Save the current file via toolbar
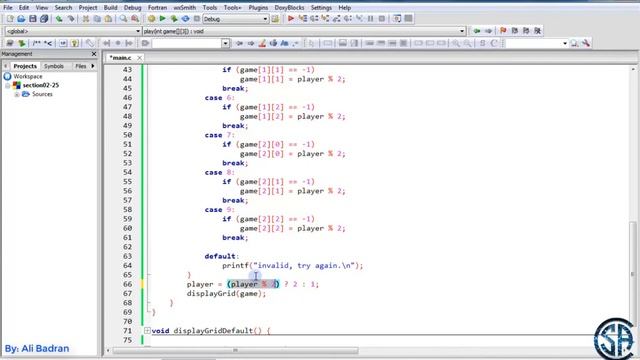Viewport: 640px width, 360px height. [33, 19]
